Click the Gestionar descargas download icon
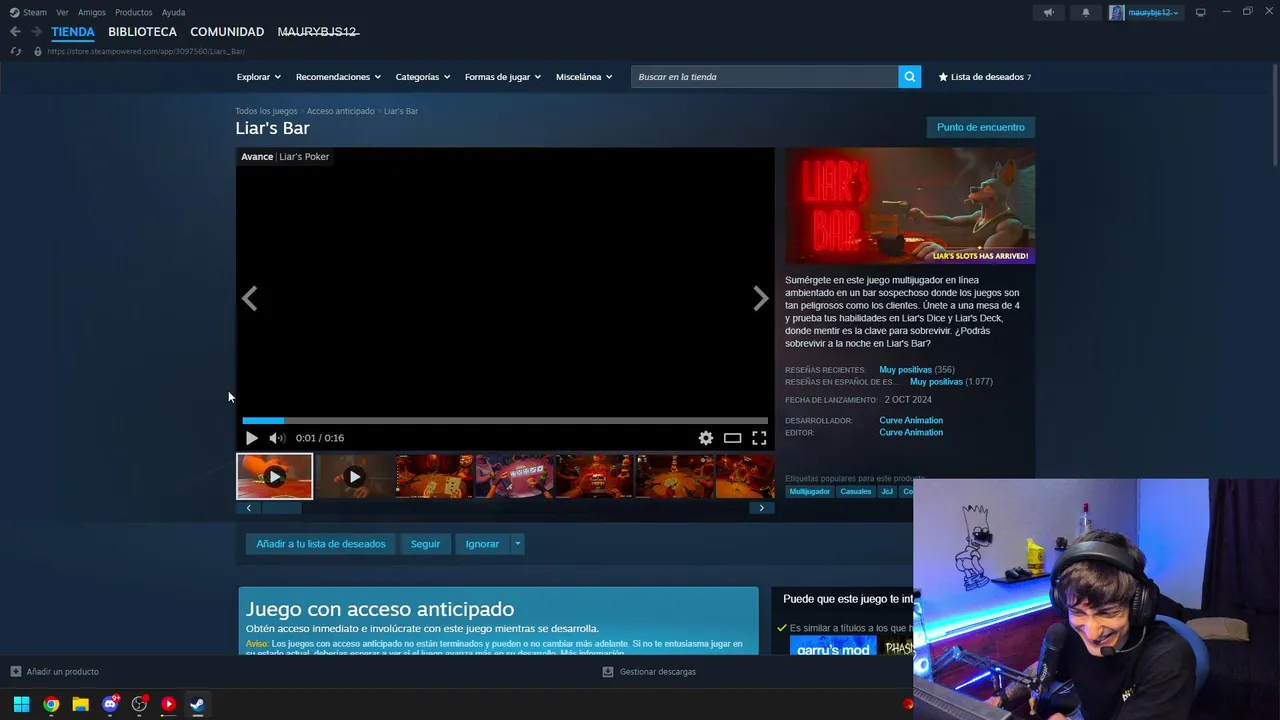The image size is (1280, 720). tap(607, 672)
